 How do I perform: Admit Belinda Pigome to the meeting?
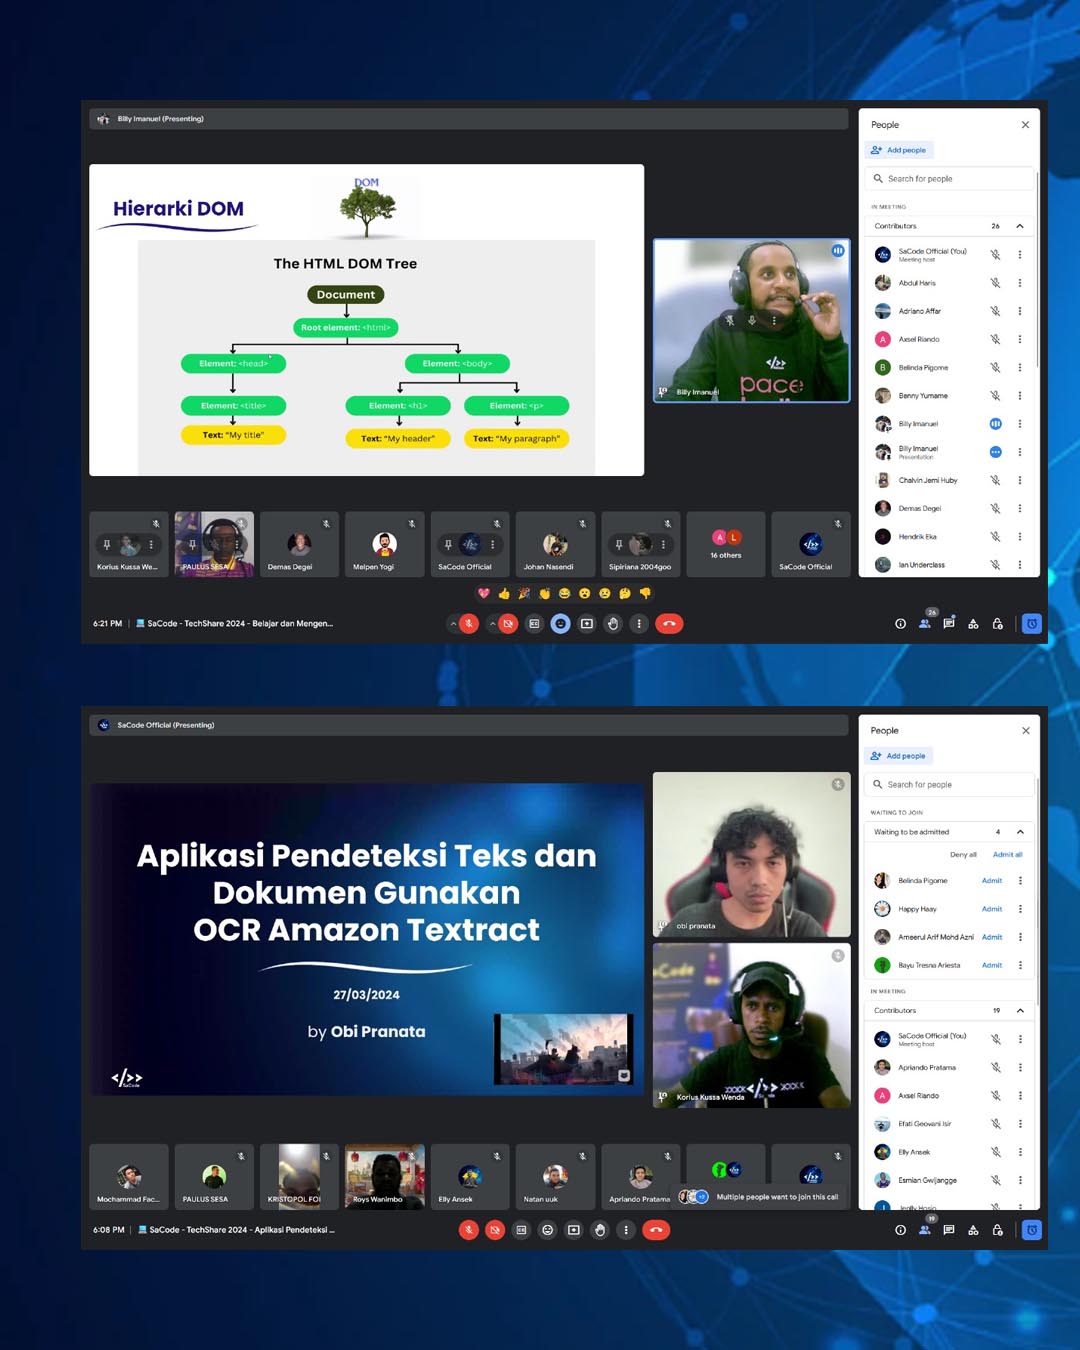pos(992,881)
